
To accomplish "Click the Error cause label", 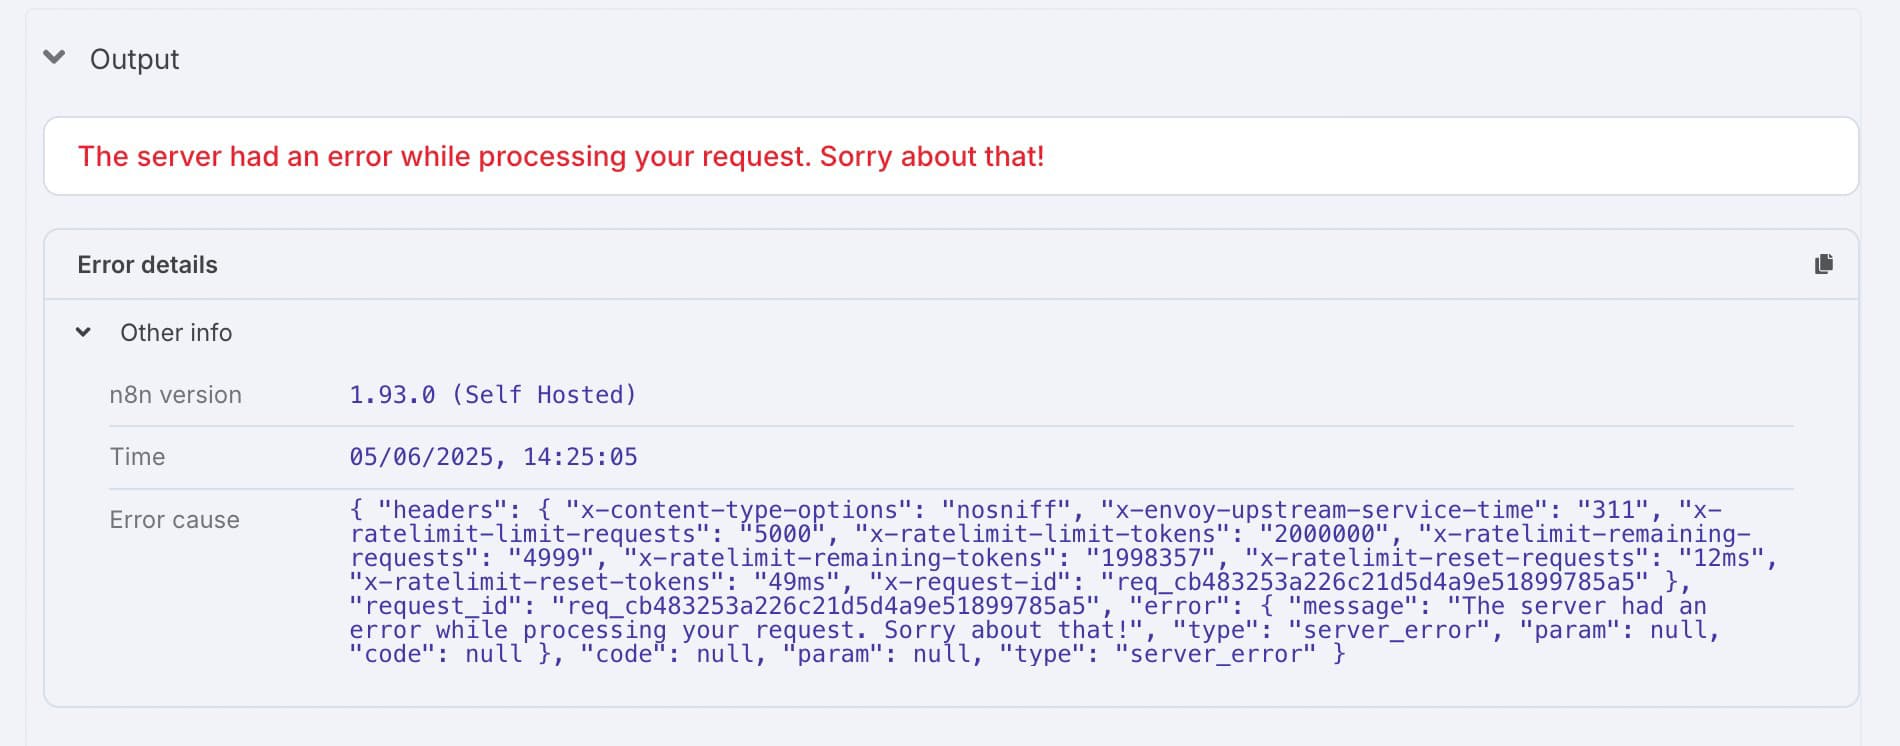I will pyautogui.click(x=175, y=520).
